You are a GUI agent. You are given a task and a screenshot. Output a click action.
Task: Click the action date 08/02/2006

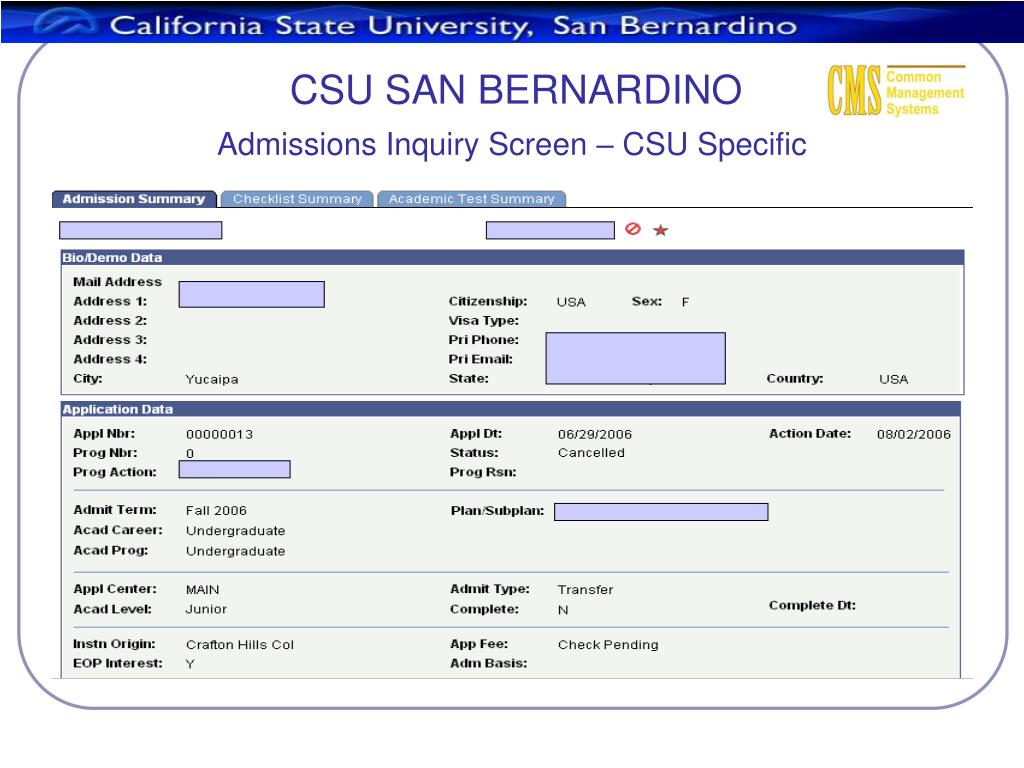(x=914, y=434)
